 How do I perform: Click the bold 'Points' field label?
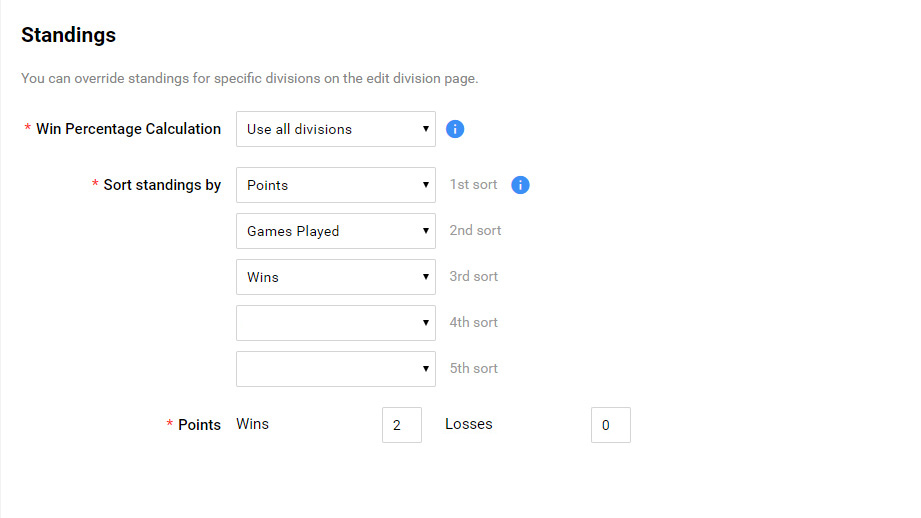coord(199,425)
